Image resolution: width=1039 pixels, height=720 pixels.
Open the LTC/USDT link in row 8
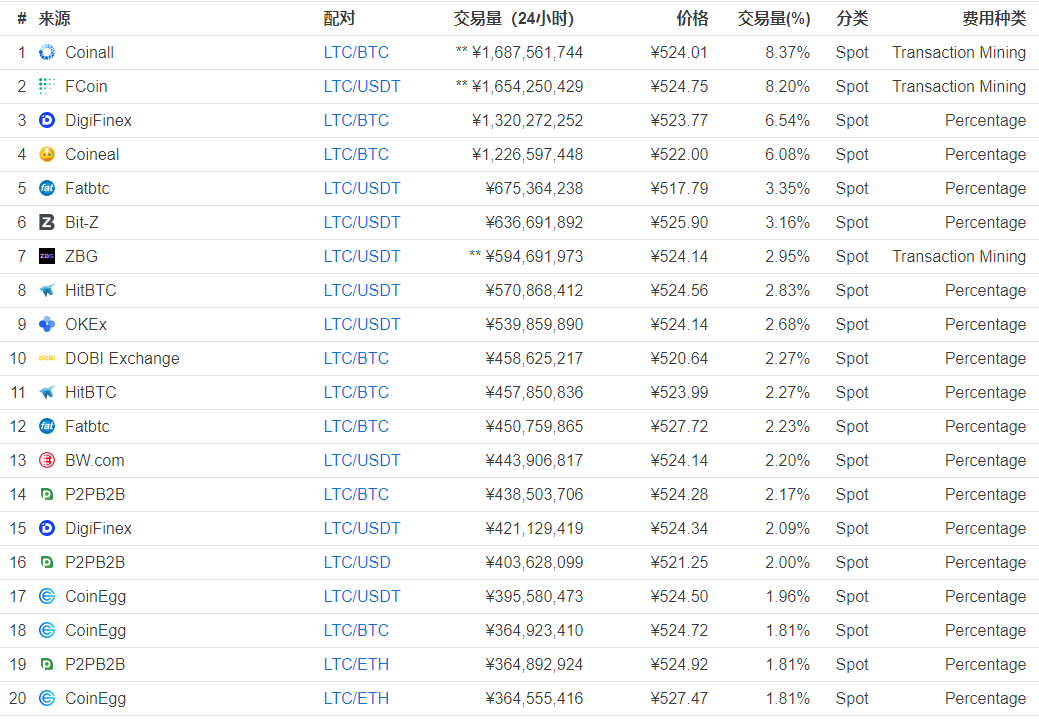coord(362,290)
